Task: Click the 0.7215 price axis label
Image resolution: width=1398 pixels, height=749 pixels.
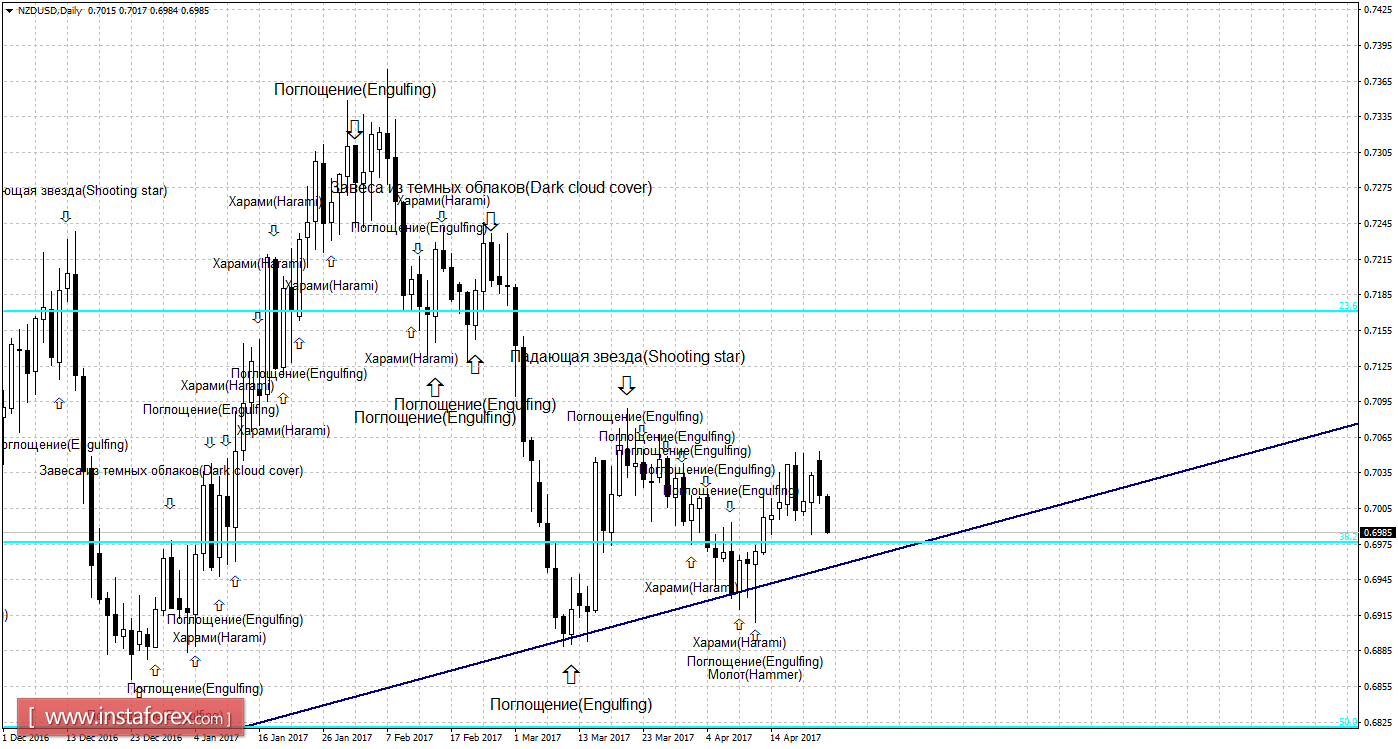Action: [1377, 259]
